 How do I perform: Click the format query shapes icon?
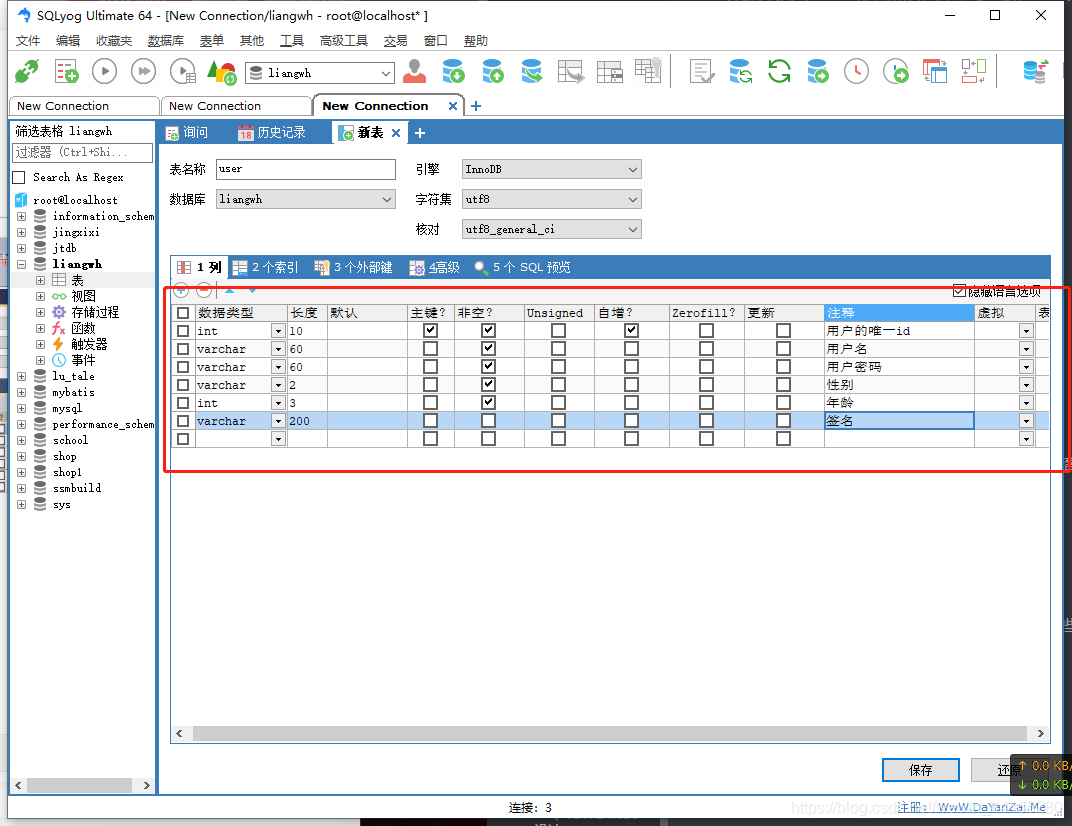[x=222, y=72]
